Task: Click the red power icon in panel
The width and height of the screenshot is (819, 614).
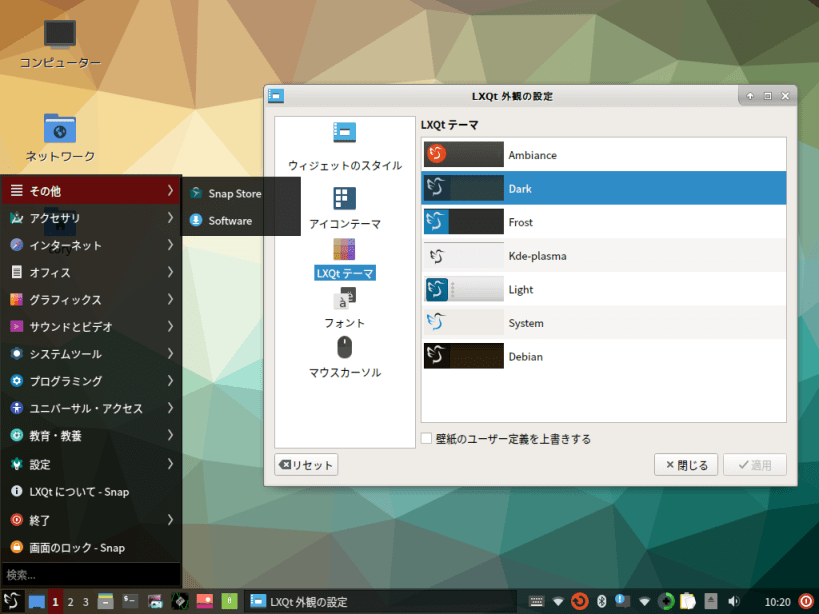Action: [806, 601]
